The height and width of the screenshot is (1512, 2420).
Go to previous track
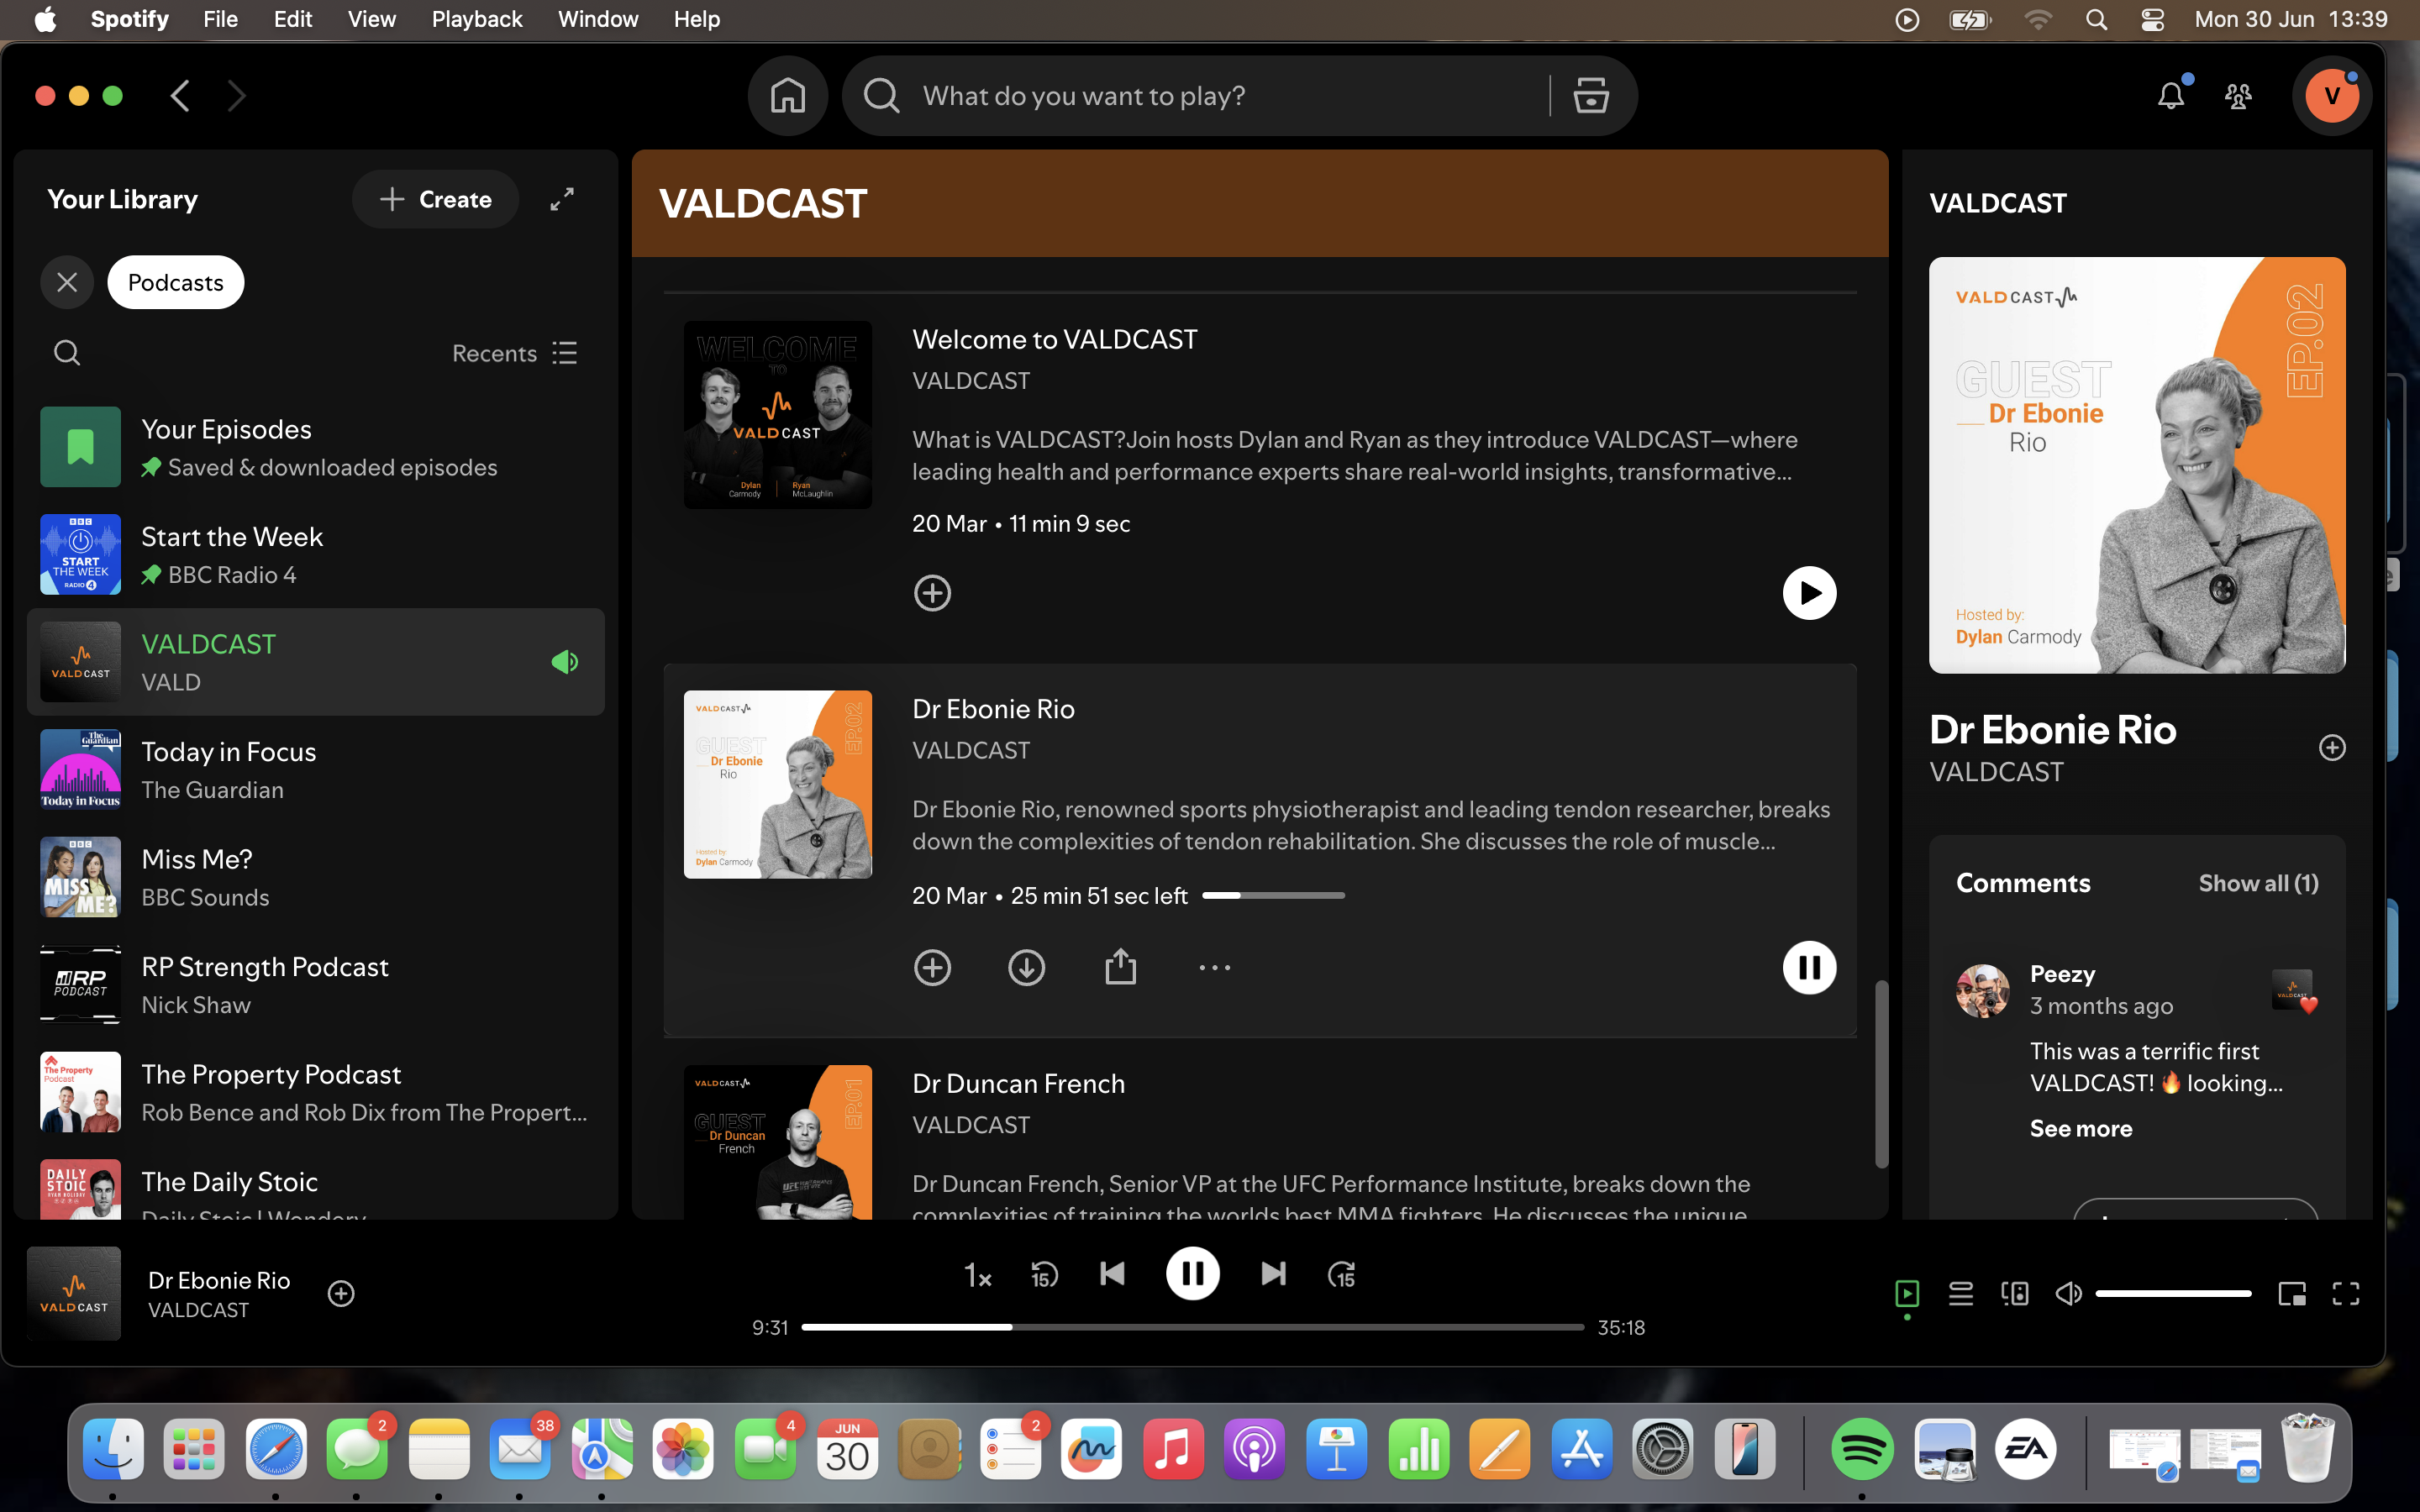click(x=1112, y=1273)
